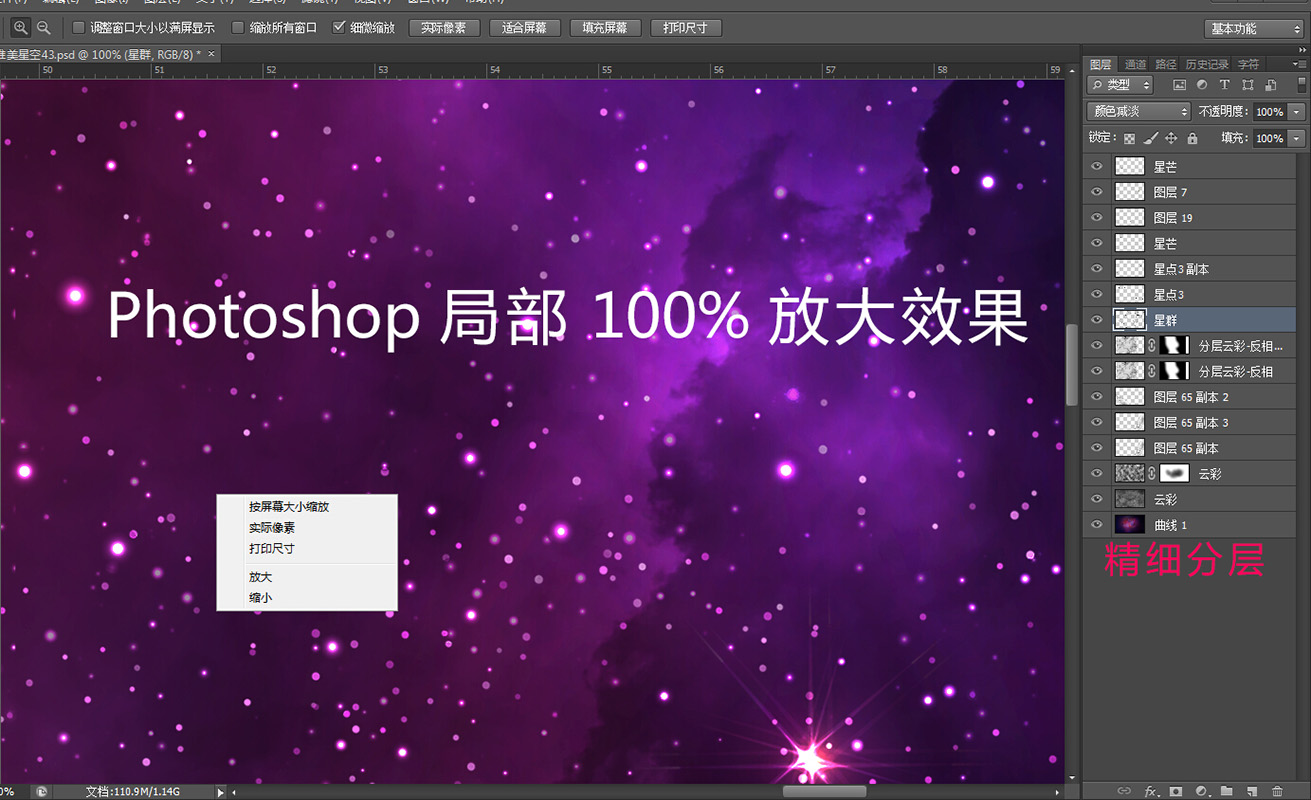This screenshot has height=800, width=1311.
Task: Click the 曲线 1 layer thumbnail
Action: tap(1129, 524)
